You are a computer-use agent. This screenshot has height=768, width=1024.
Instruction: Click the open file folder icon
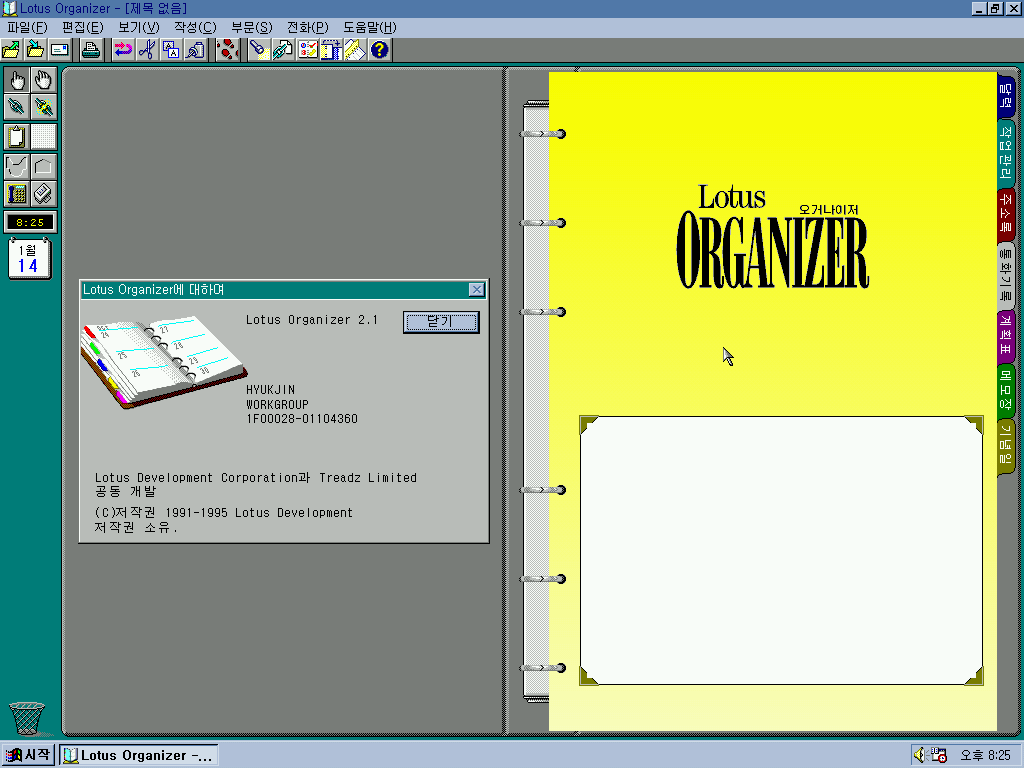[11, 50]
